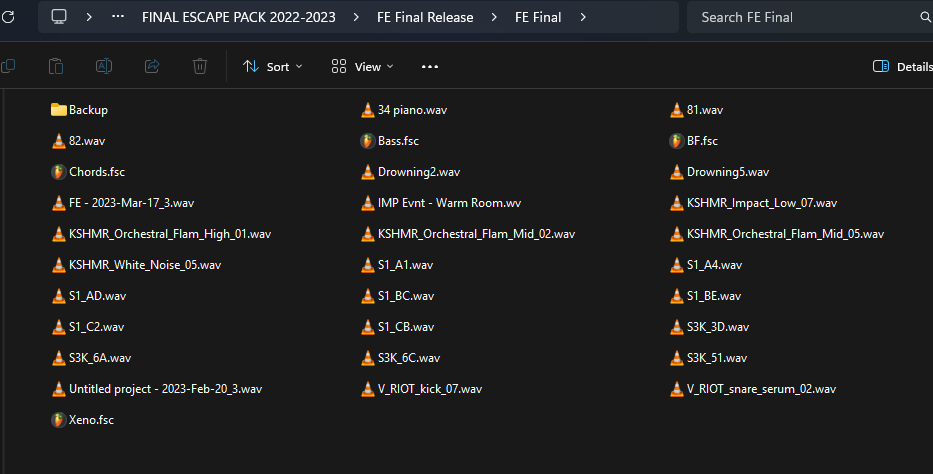Image resolution: width=933 pixels, height=474 pixels.
Task: Select KSHMR_Orchestral_Flam_High_01.wav icon
Action: click(58, 233)
